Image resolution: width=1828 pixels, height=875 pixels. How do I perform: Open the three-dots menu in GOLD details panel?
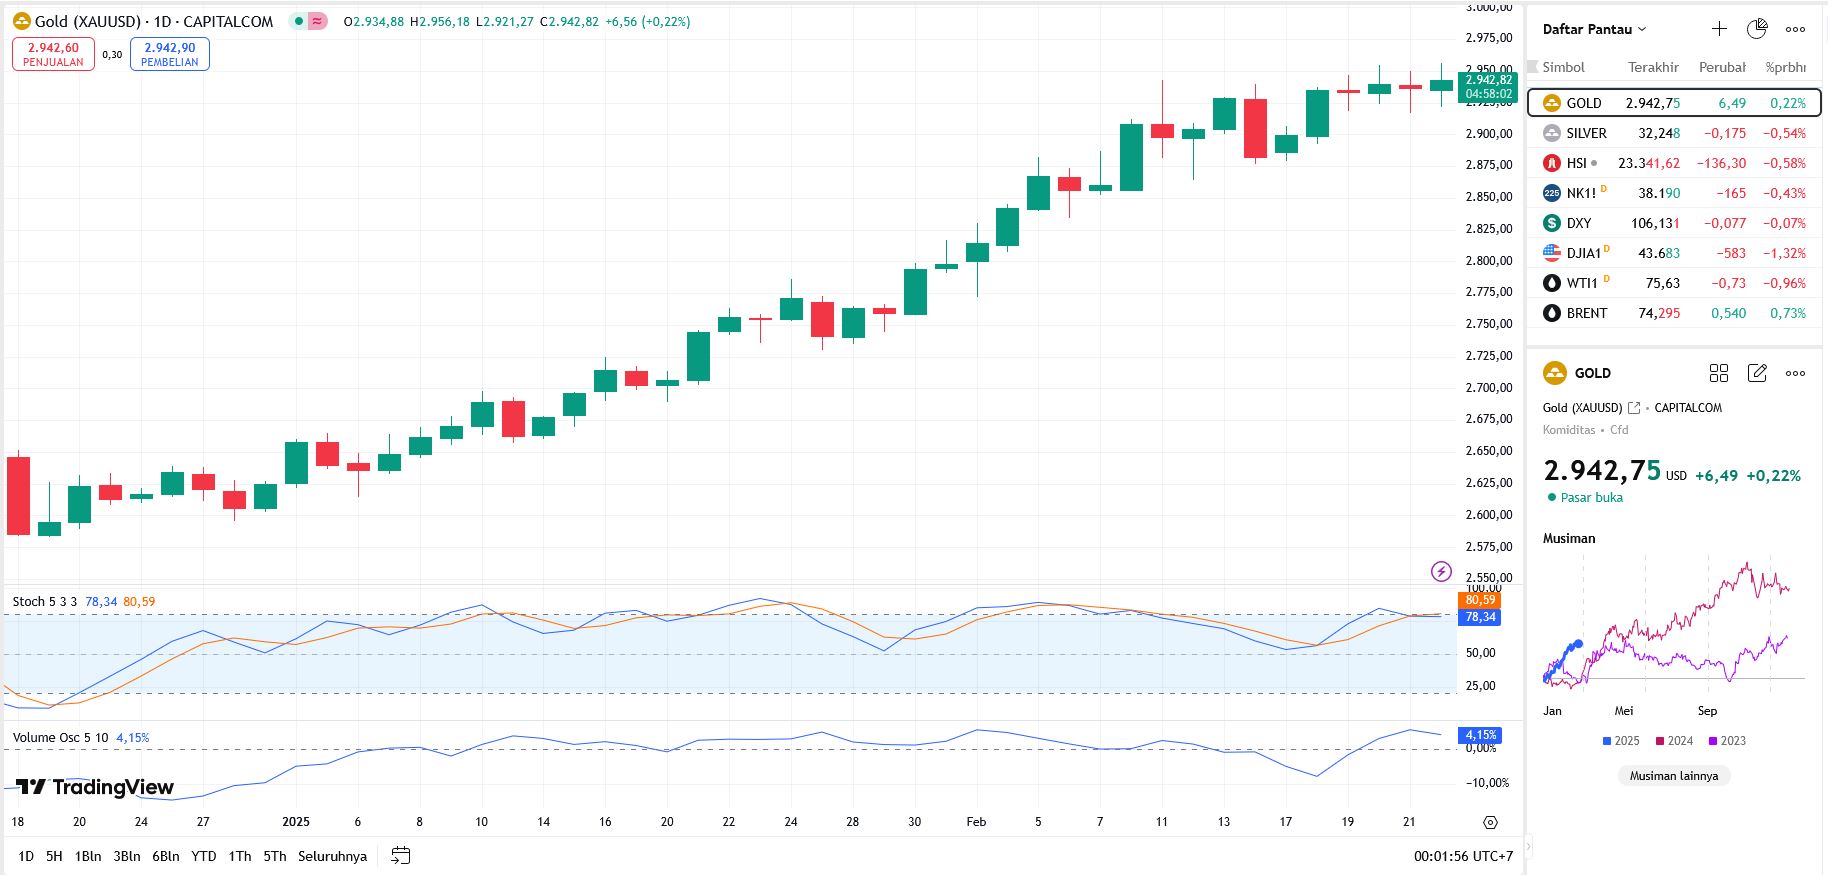pos(1796,373)
